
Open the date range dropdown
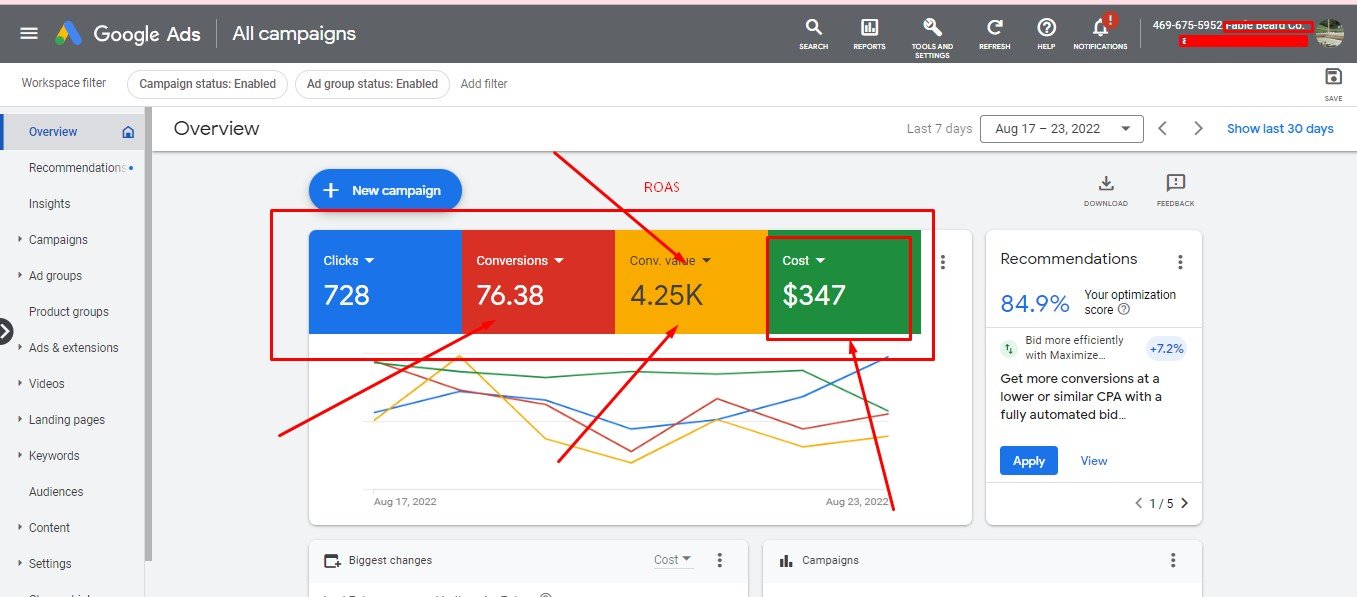click(x=1061, y=129)
